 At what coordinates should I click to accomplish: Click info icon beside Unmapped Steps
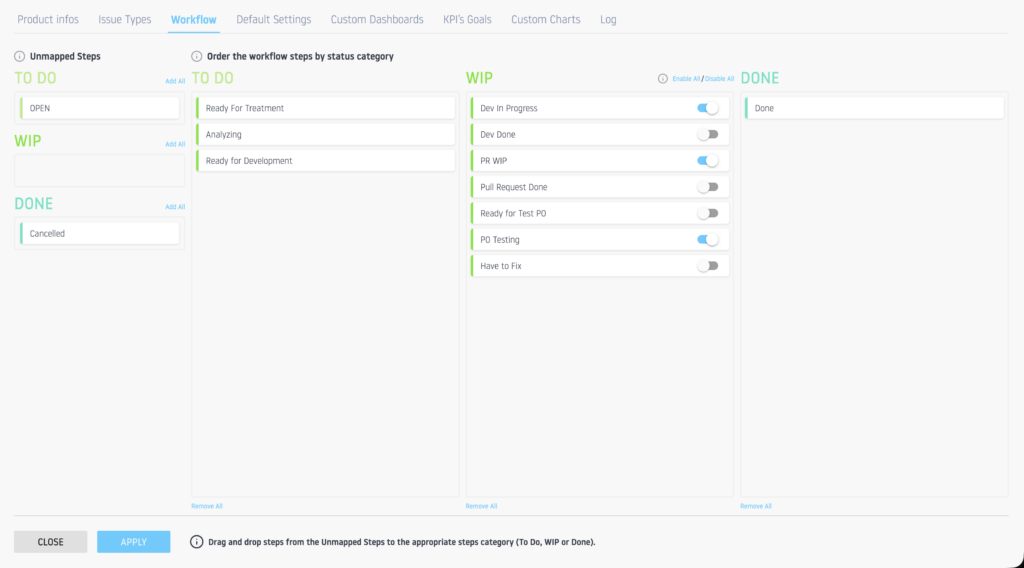pyautogui.click(x=19, y=56)
